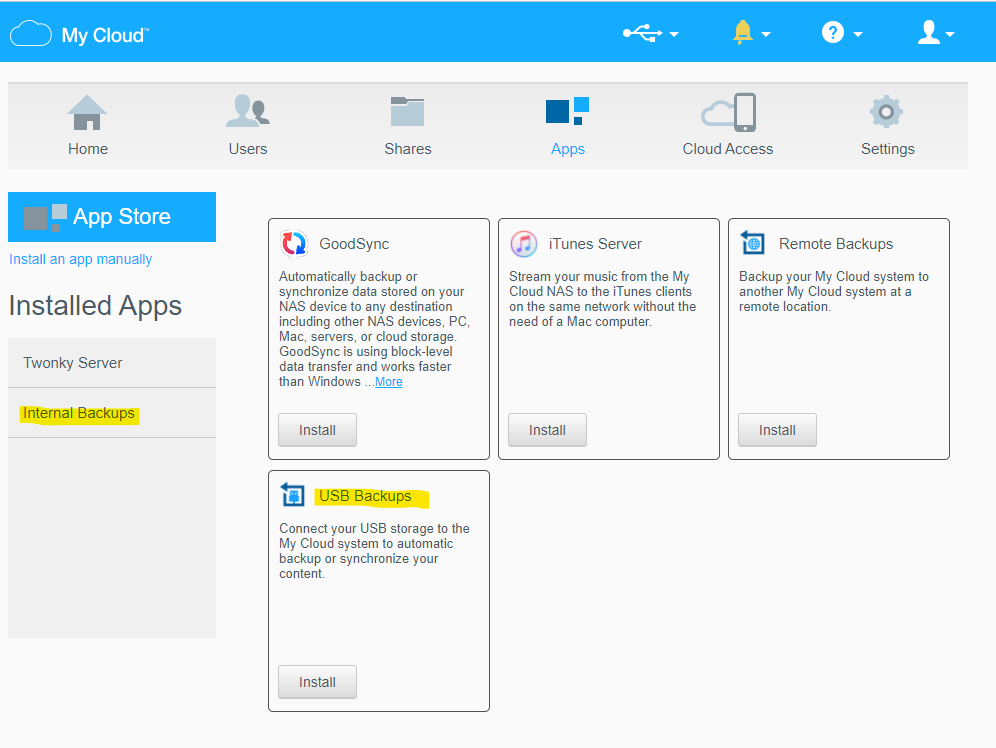The image size is (996, 748).
Task: Click the Users people icon
Action: 248,111
